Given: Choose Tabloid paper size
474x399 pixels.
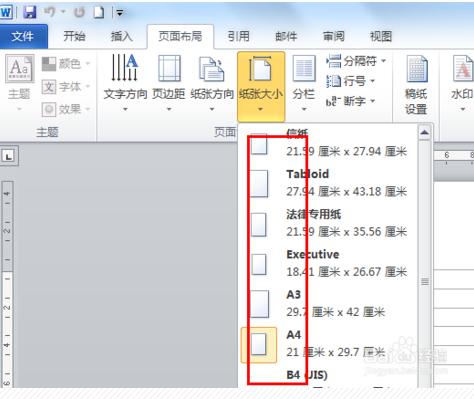Looking at the screenshot, I should click(x=328, y=183).
